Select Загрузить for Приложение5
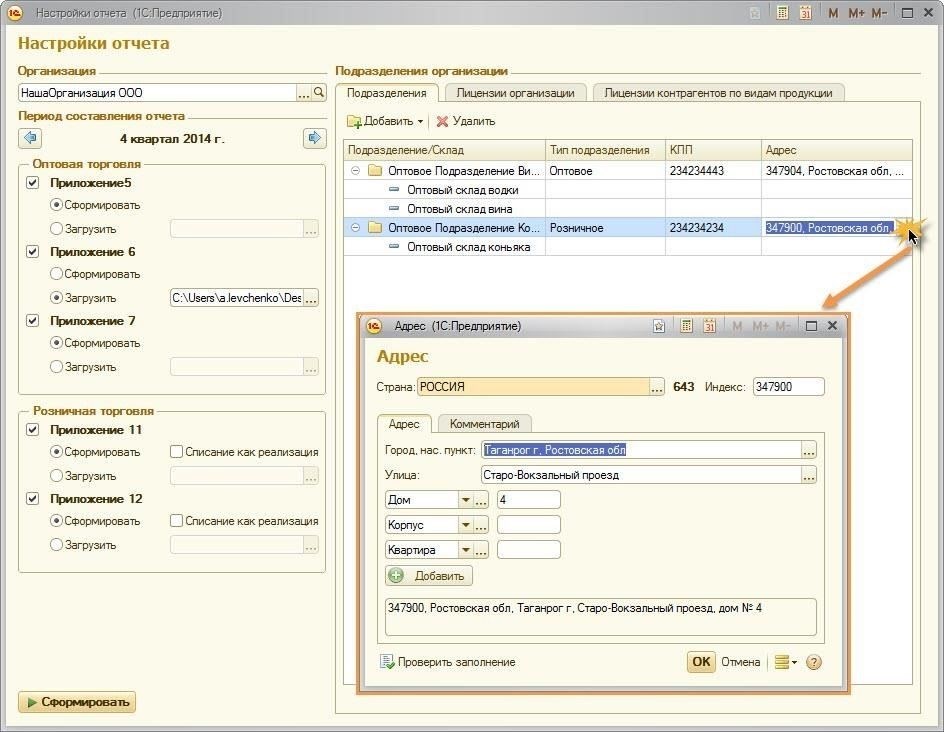Screen dimensions: 944x732 [56, 229]
